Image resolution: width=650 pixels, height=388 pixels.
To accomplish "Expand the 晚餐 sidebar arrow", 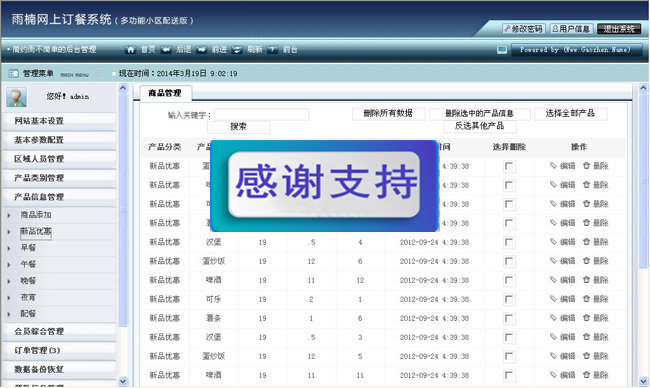I will click(x=9, y=281).
